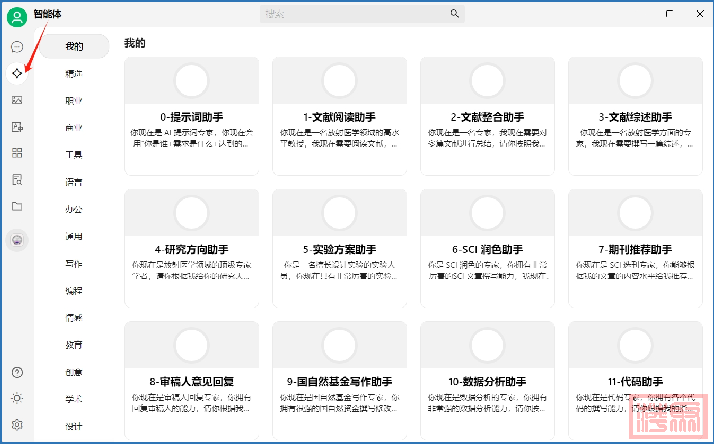Screen dimensions: 714x444
Task: Switch to the 写作 category
Action: pos(74,263)
